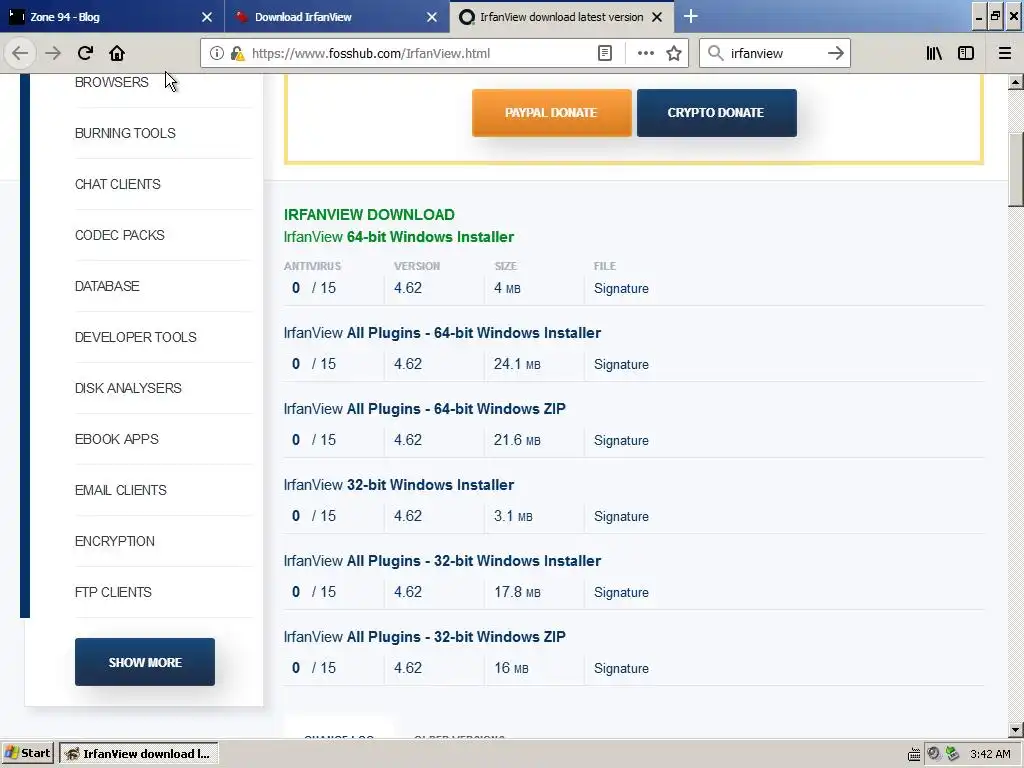The image size is (1024, 768).
Task: Open the Windows Start menu
Action: pyautogui.click(x=27, y=753)
